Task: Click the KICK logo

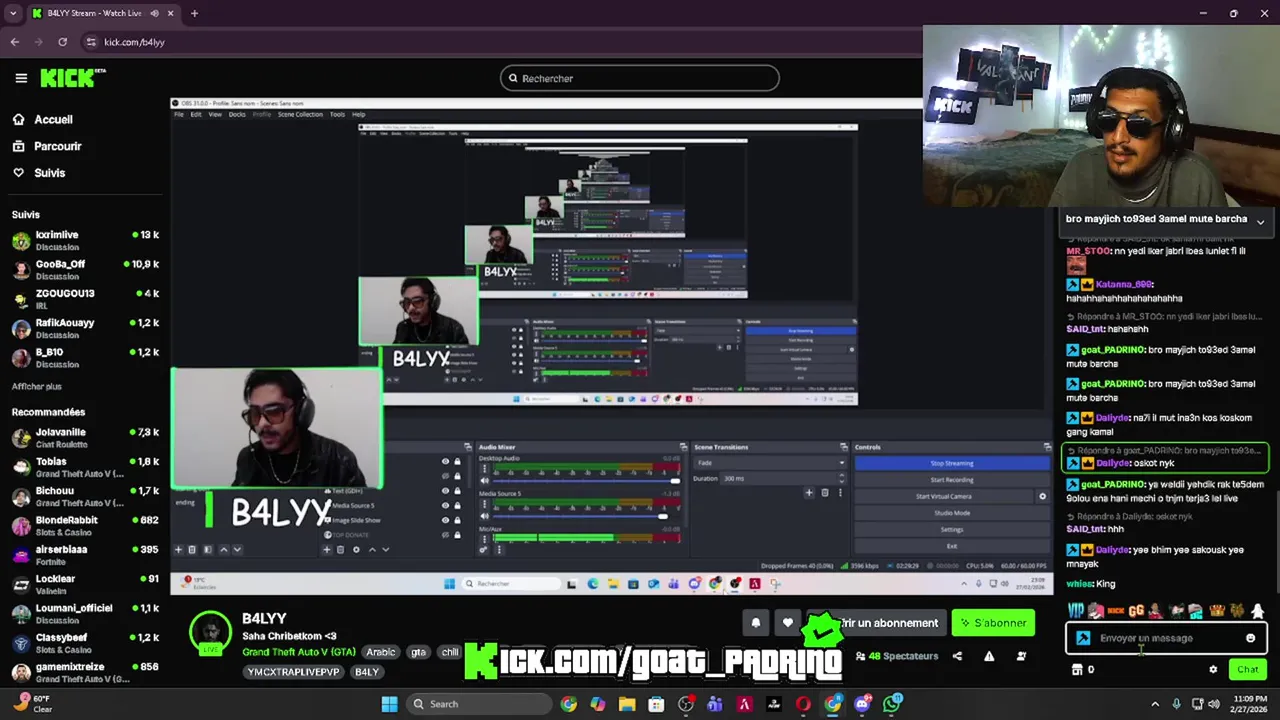Action: pyautogui.click(x=72, y=78)
